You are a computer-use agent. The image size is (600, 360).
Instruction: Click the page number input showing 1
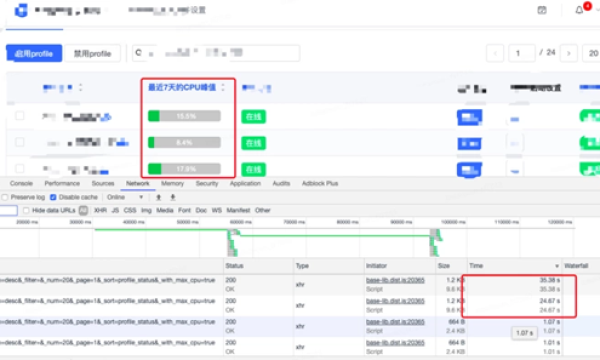pyautogui.click(x=522, y=53)
